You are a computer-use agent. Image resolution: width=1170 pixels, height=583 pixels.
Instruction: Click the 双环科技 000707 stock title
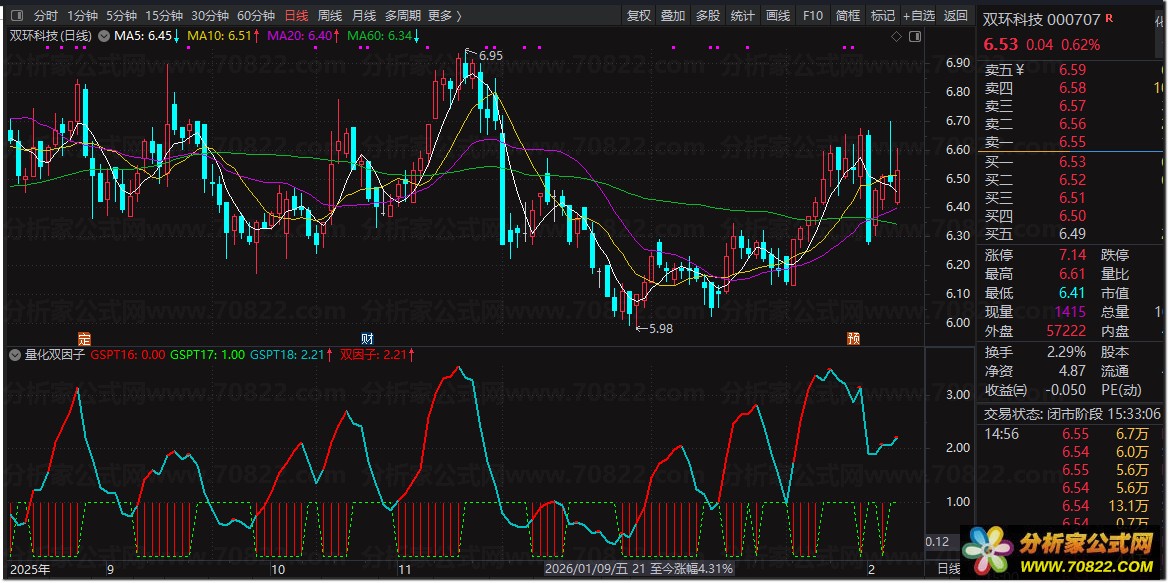tap(1042, 19)
